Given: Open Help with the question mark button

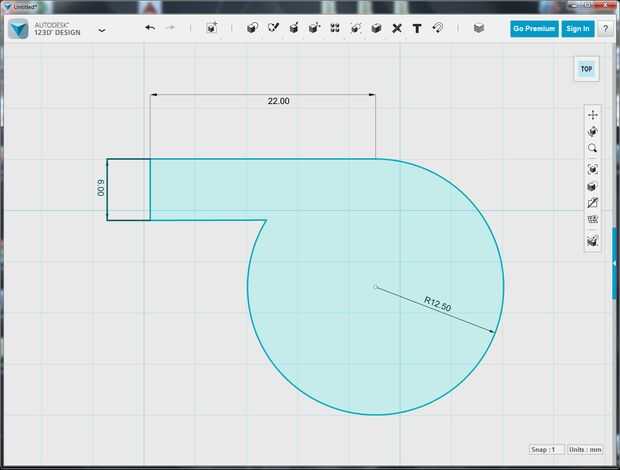Looking at the screenshot, I should coord(605,29).
